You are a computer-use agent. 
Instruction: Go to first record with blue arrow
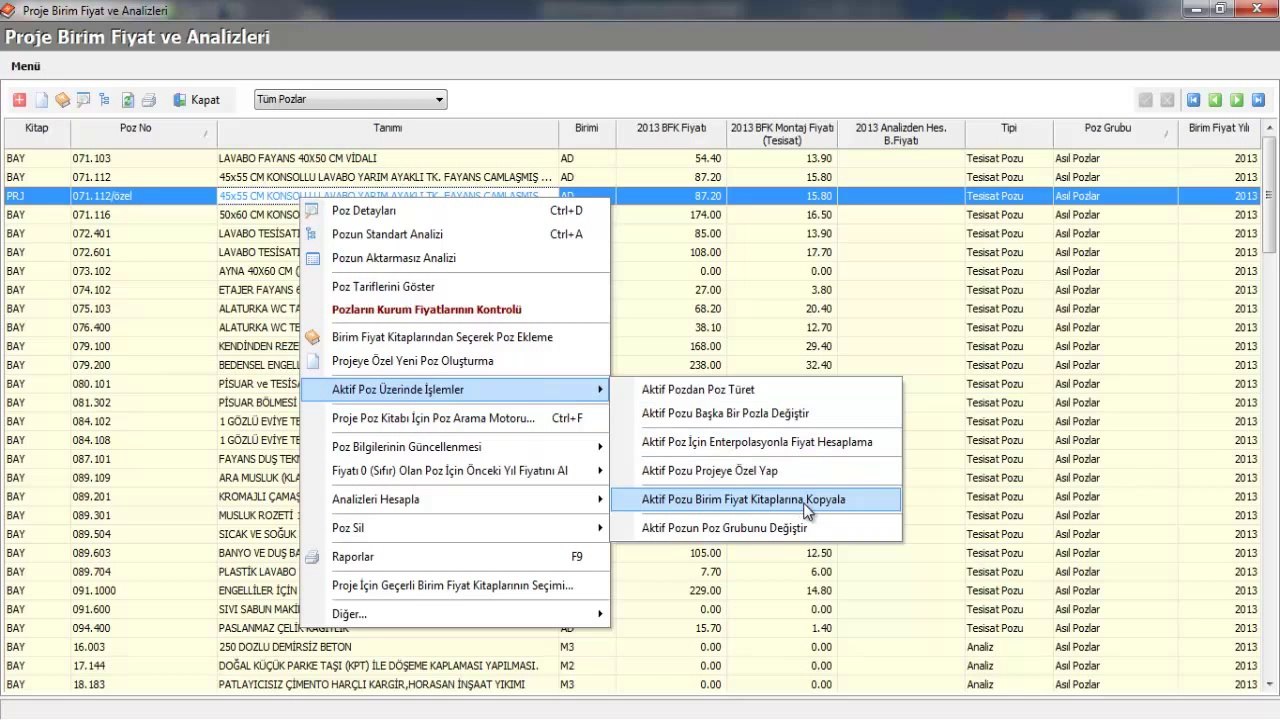coord(1193,100)
